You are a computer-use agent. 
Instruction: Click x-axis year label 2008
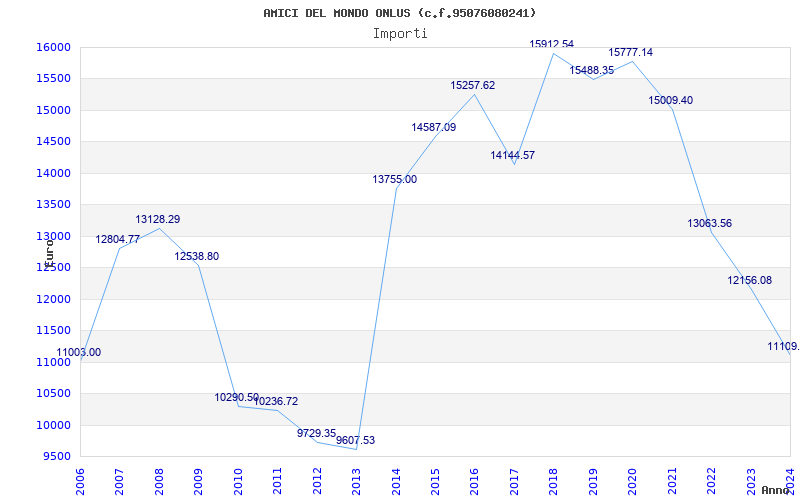(x=159, y=482)
